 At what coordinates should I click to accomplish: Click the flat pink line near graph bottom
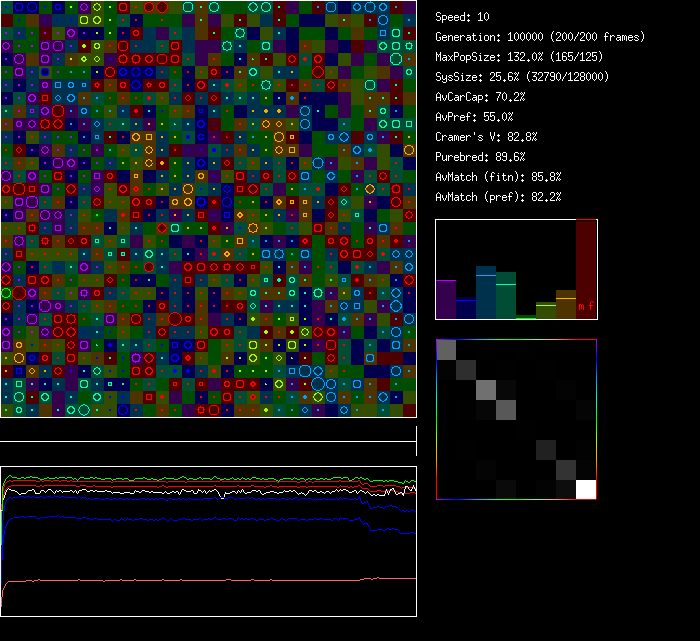tap(200, 579)
